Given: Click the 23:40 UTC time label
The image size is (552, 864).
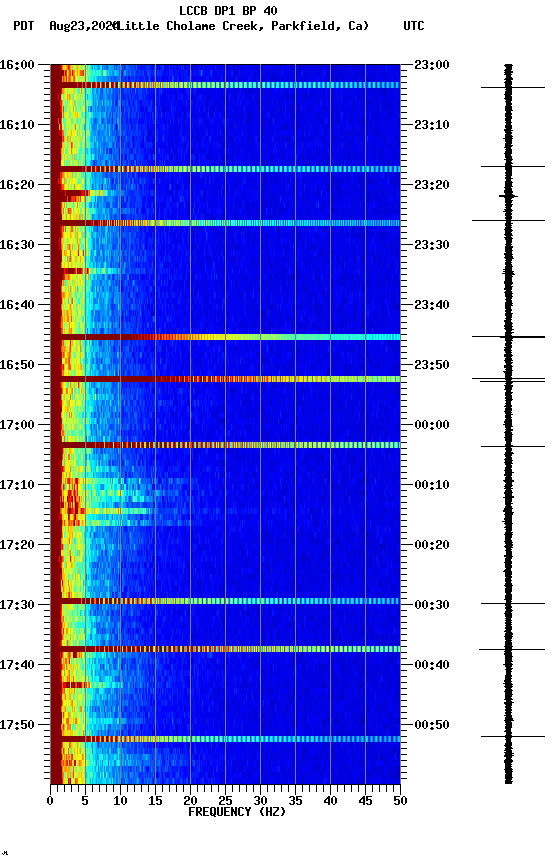Looking at the screenshot, I should 432,305.
